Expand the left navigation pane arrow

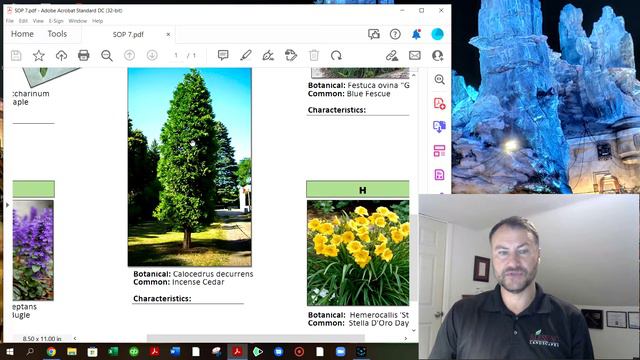tap(7, 205)
